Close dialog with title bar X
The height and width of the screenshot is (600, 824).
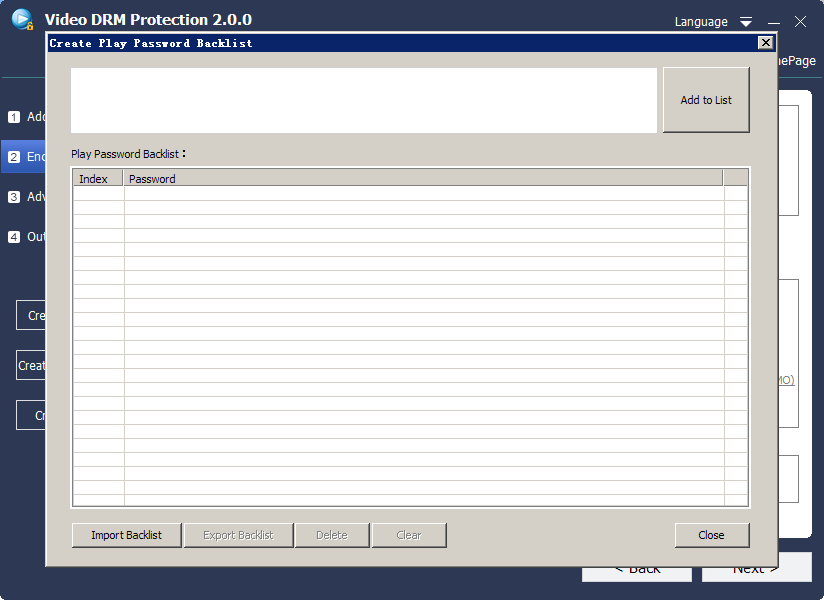[766, 43]
